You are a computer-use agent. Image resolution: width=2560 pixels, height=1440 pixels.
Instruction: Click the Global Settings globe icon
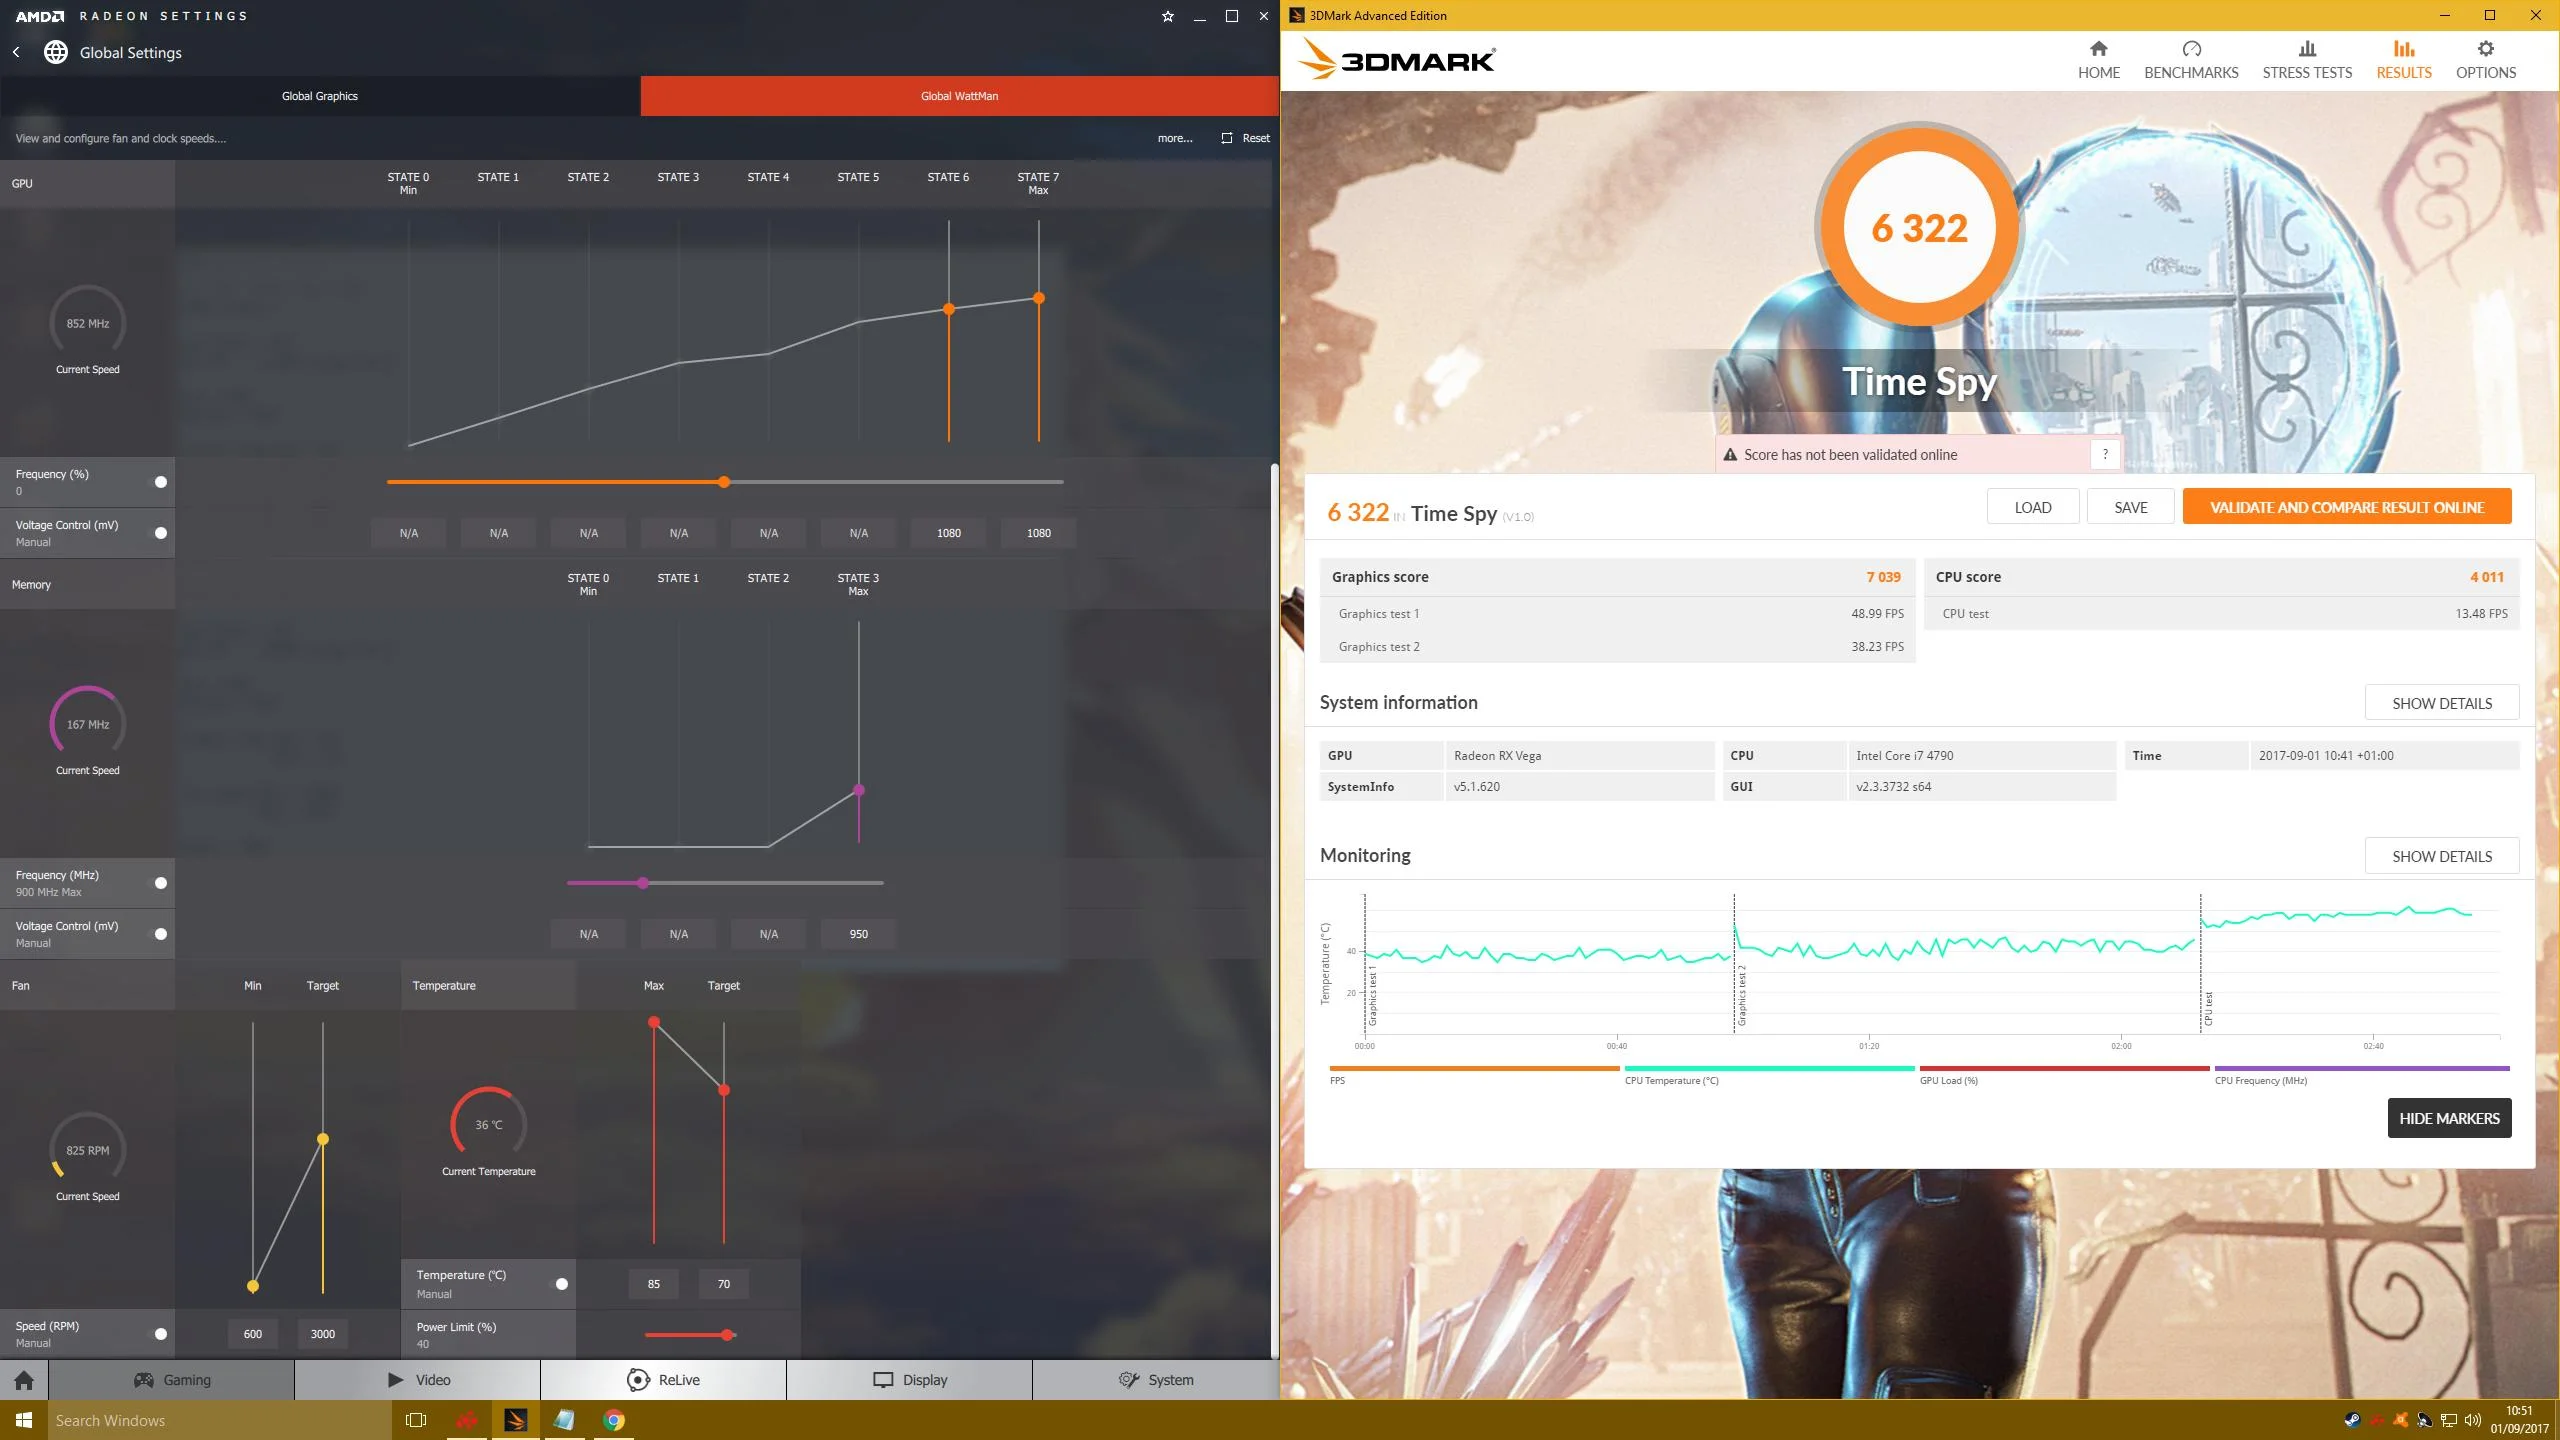pyautogui.click(x=56, y=52)
